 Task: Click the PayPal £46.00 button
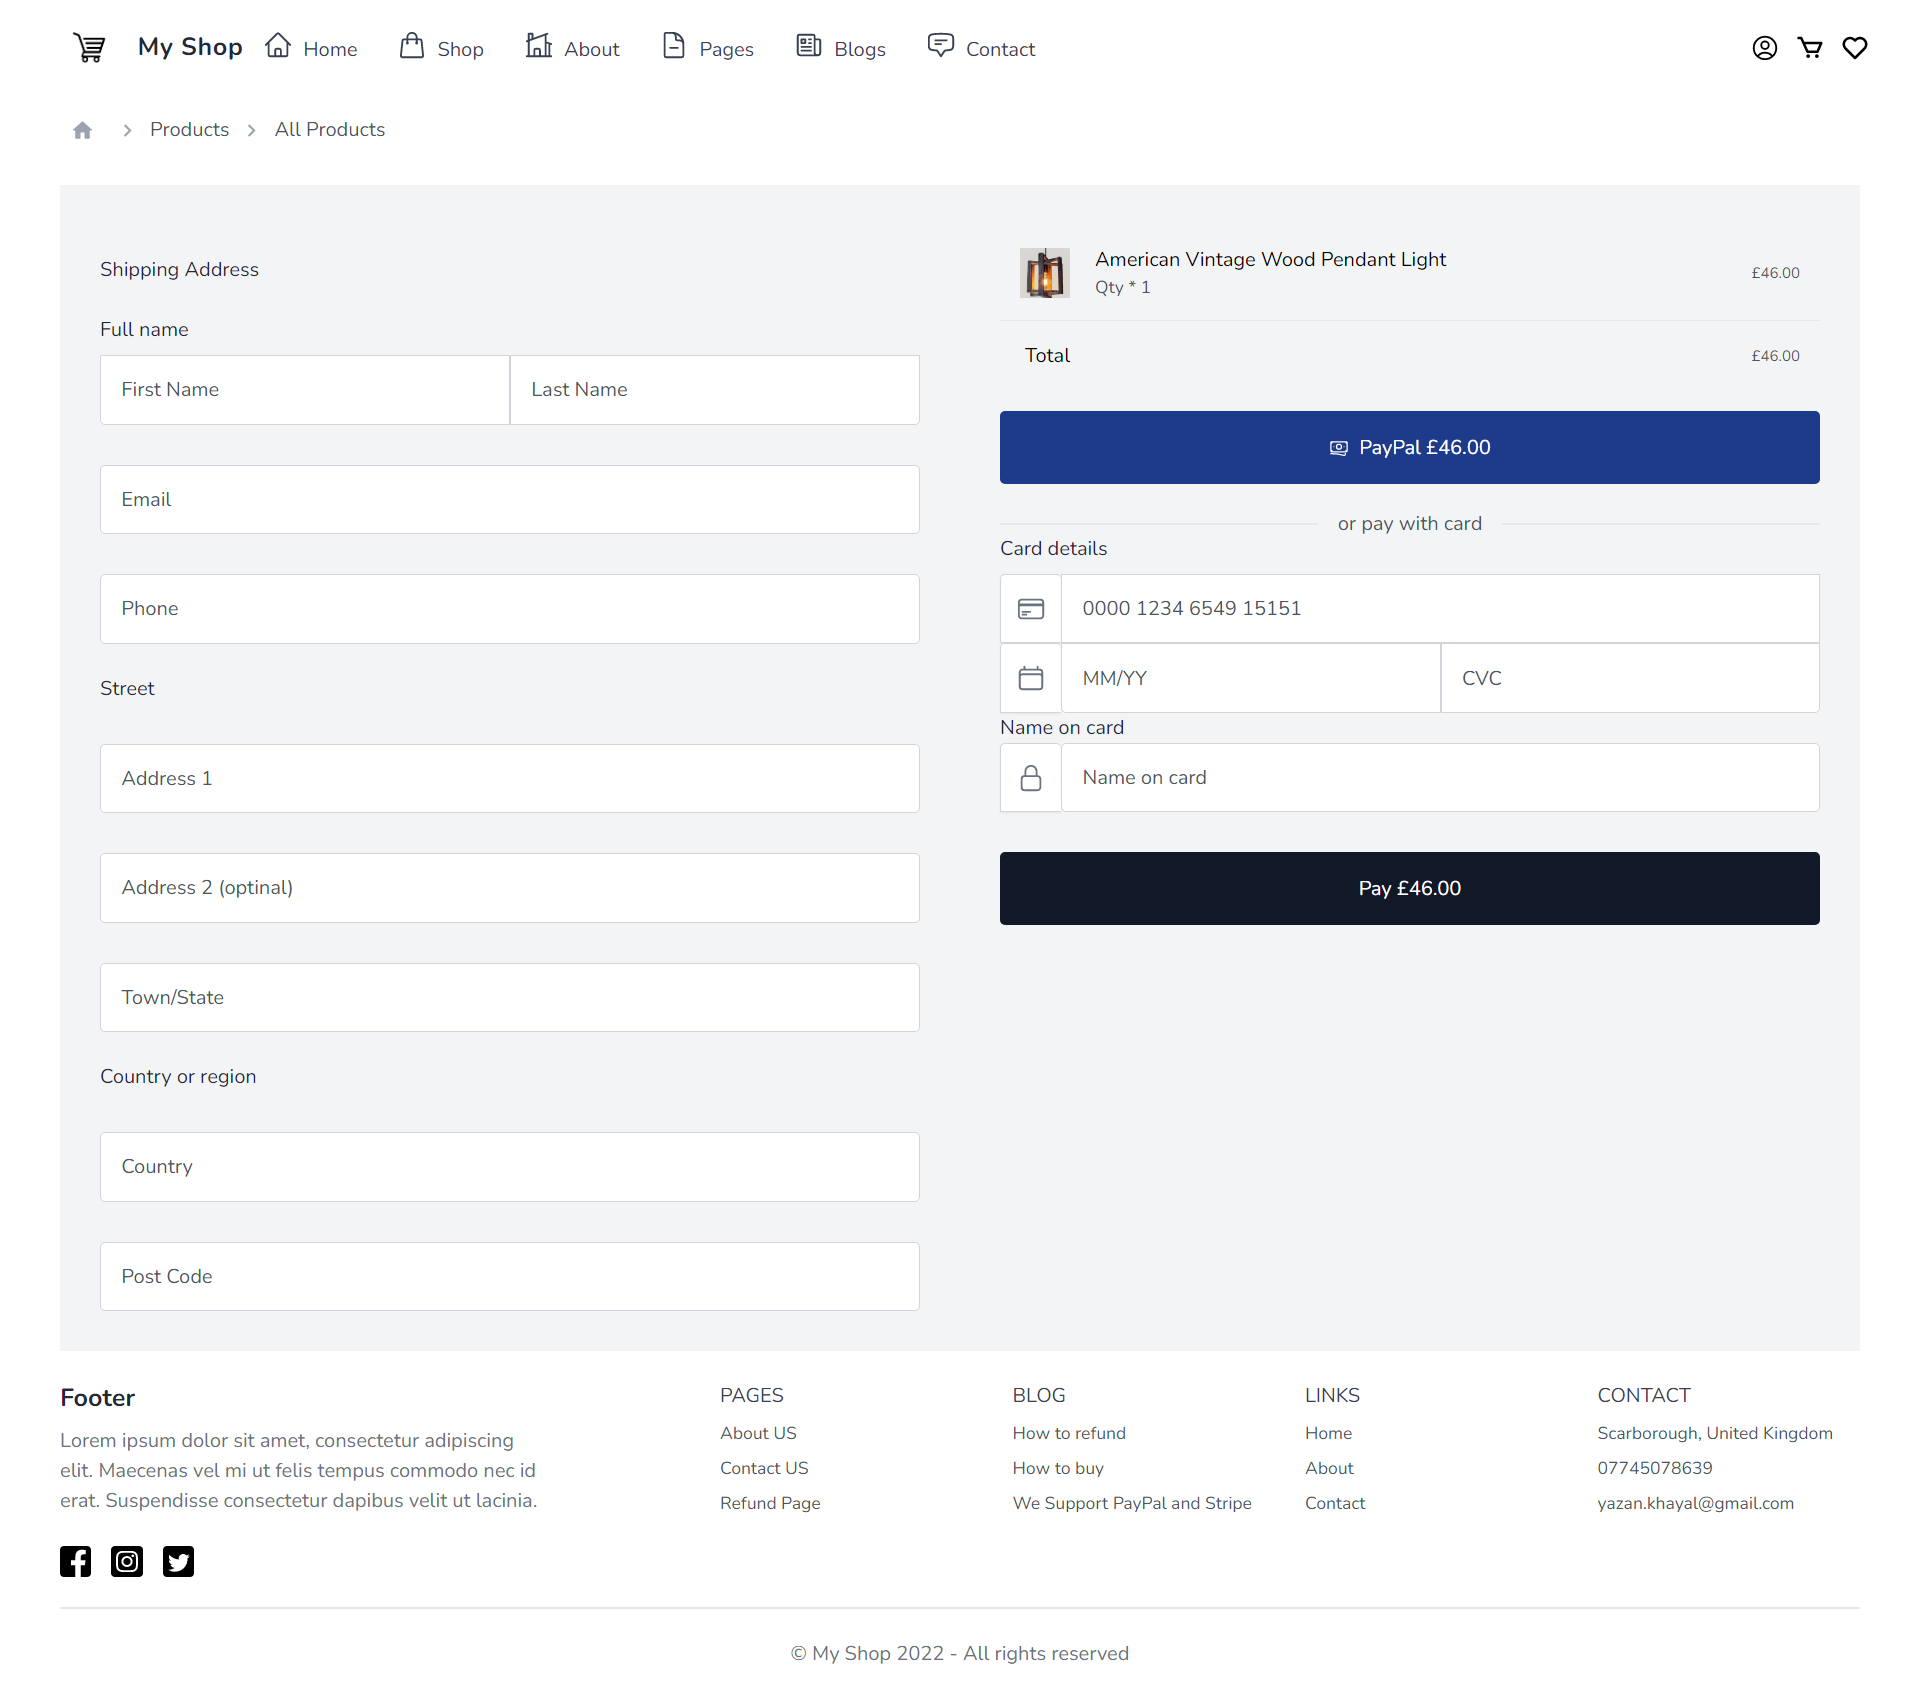tap(1409, 446)
